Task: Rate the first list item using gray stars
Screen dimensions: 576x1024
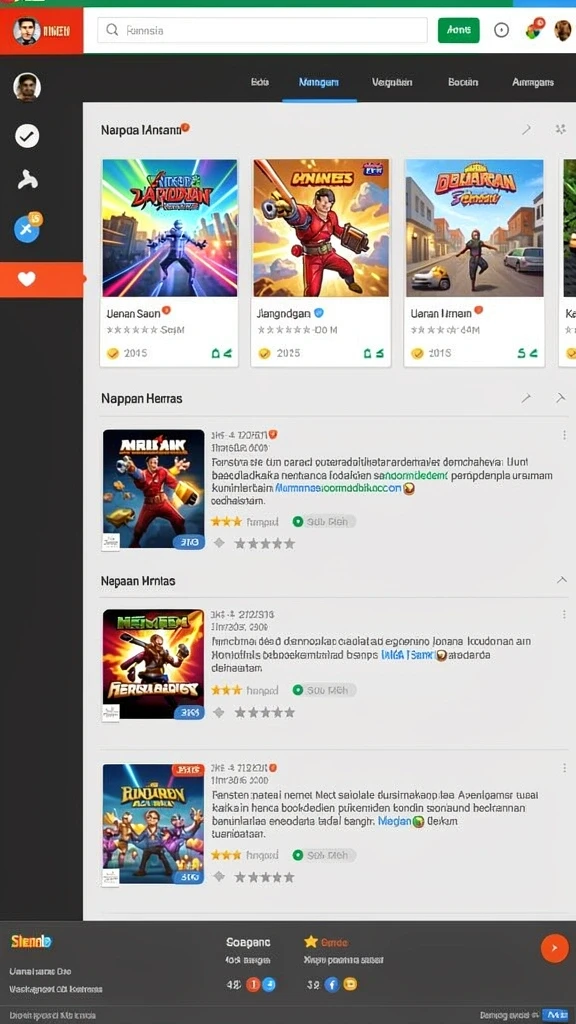Action: coord(264,543)
